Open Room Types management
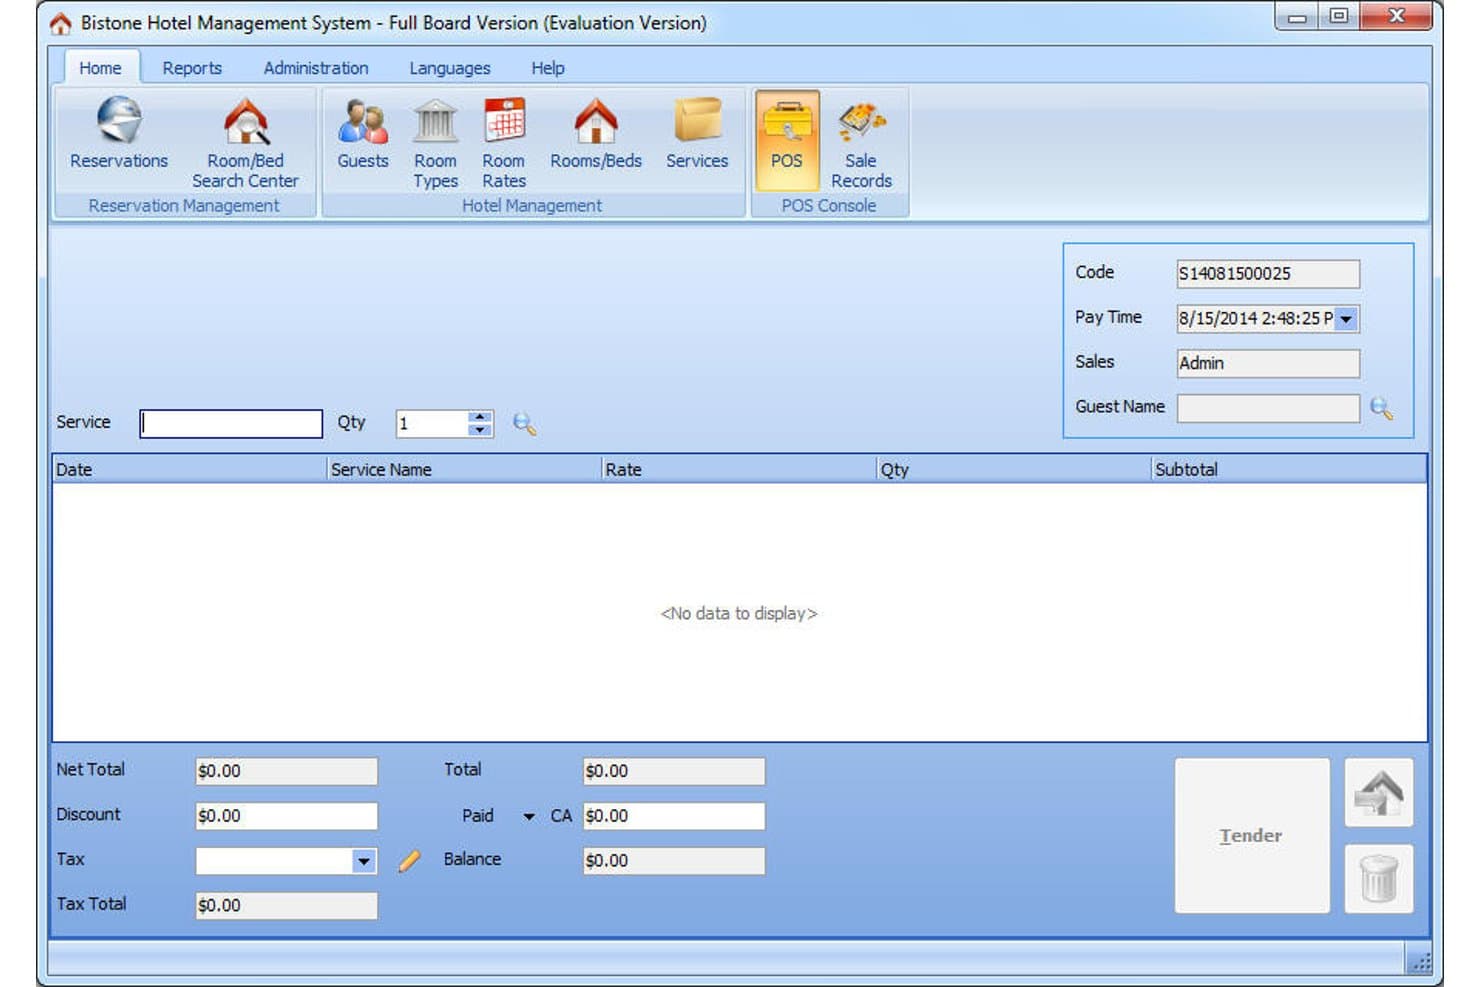Image resolution: width=1480 pixels, height=987 pixels. pos(435,142)
